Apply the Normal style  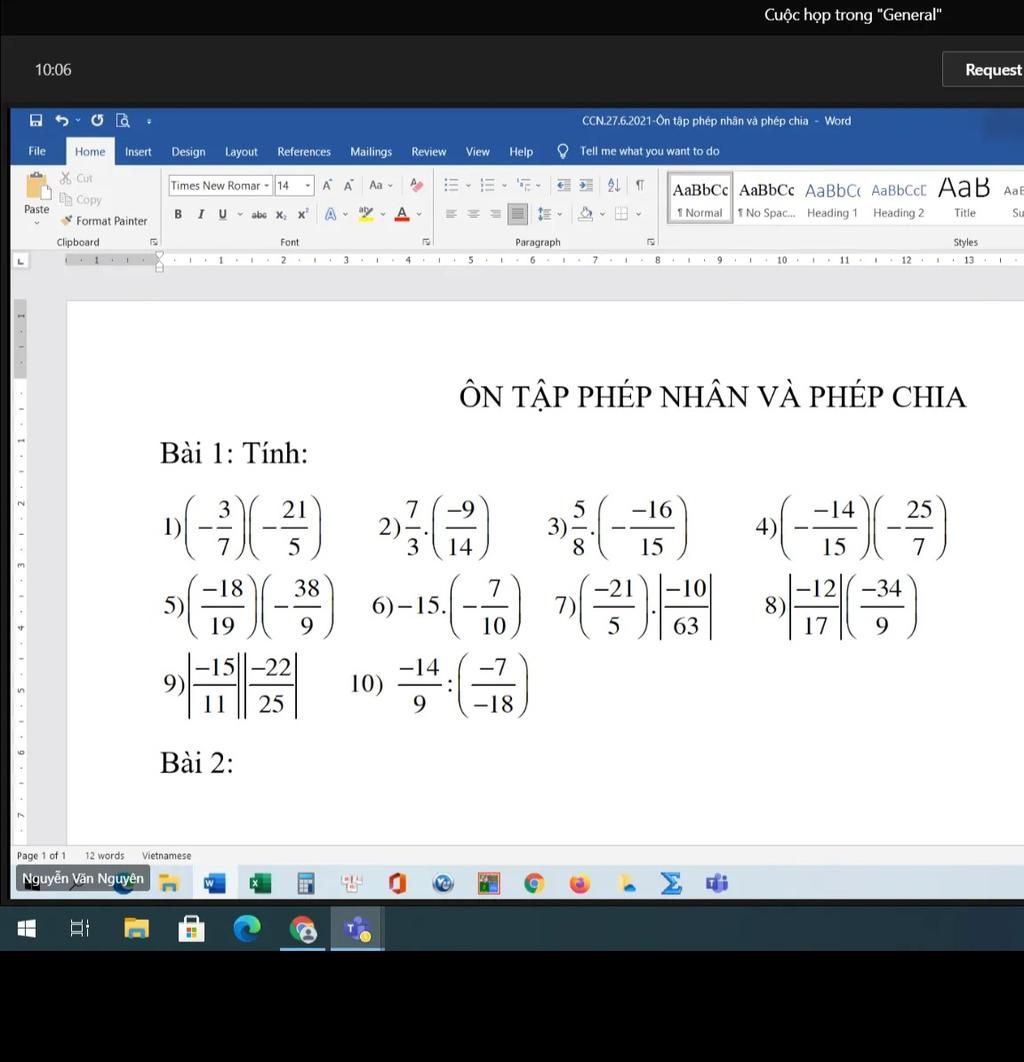pos(700,198)
